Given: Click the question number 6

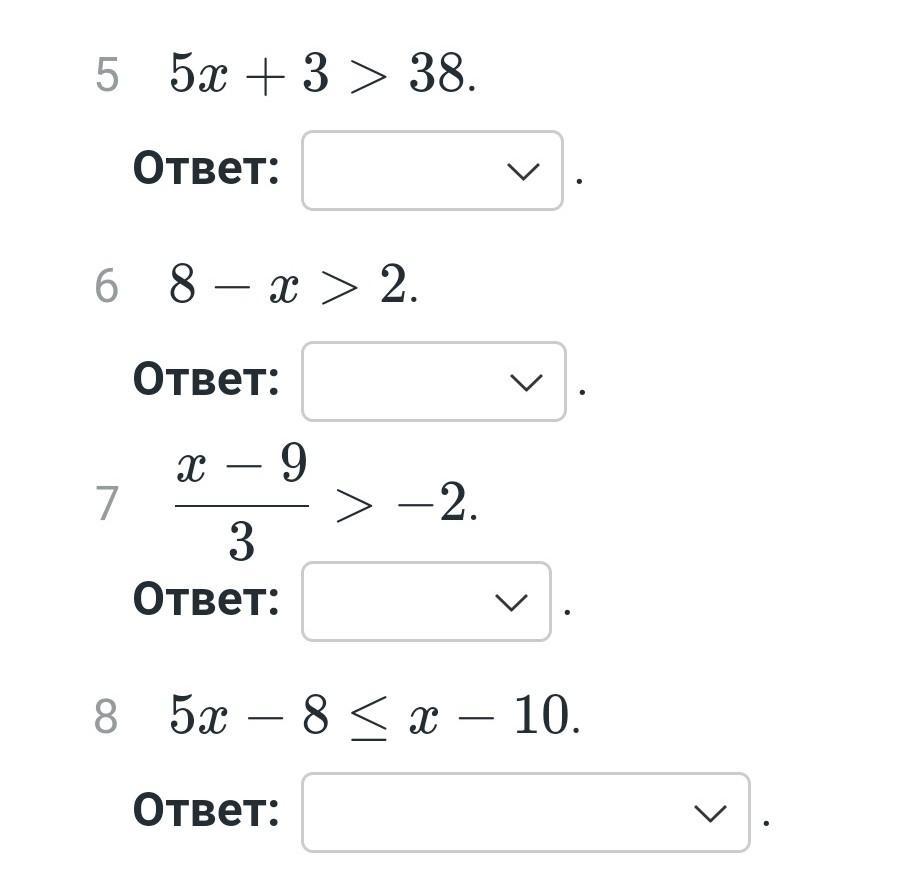Looking at the screenshot, I should (x=107, y=288).
